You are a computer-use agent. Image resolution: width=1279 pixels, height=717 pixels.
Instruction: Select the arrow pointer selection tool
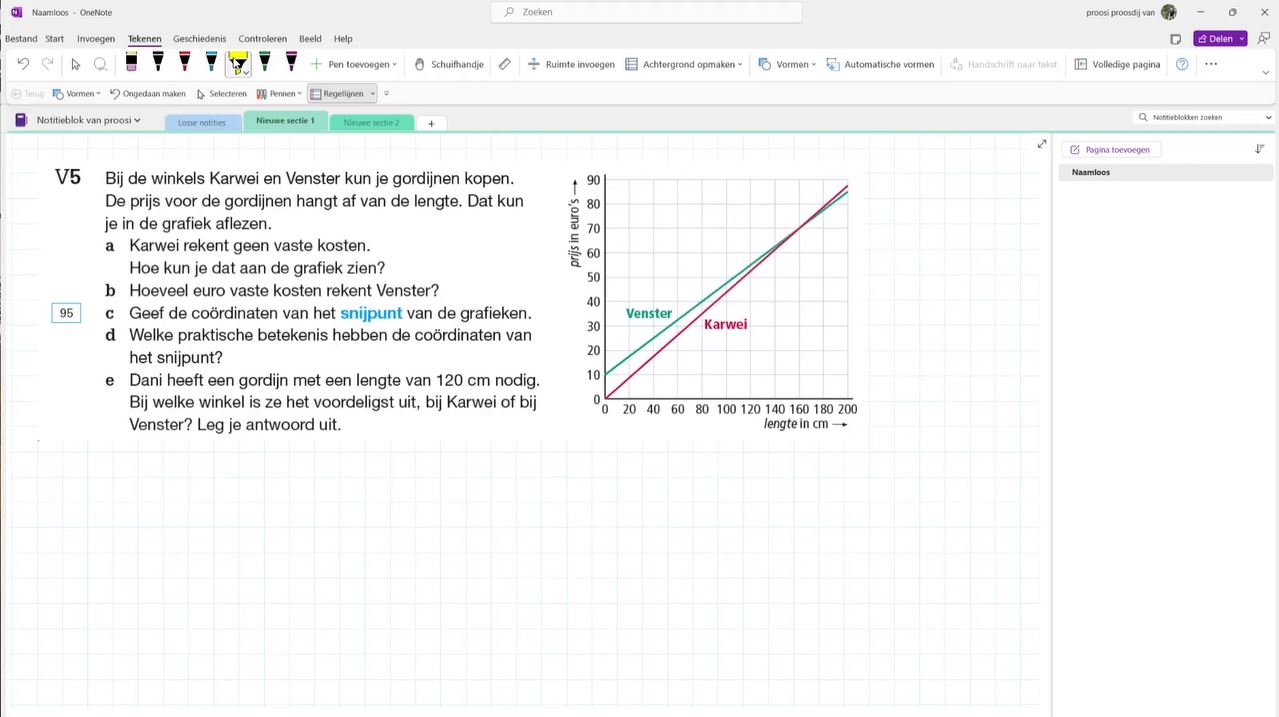click(x=75, y=64)
